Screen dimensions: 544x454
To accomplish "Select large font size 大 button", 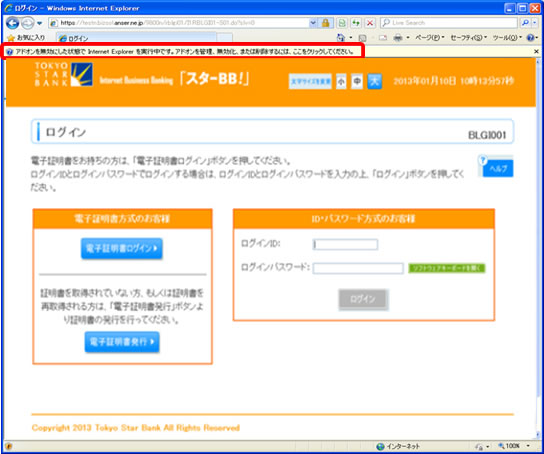I will (374, 81).
